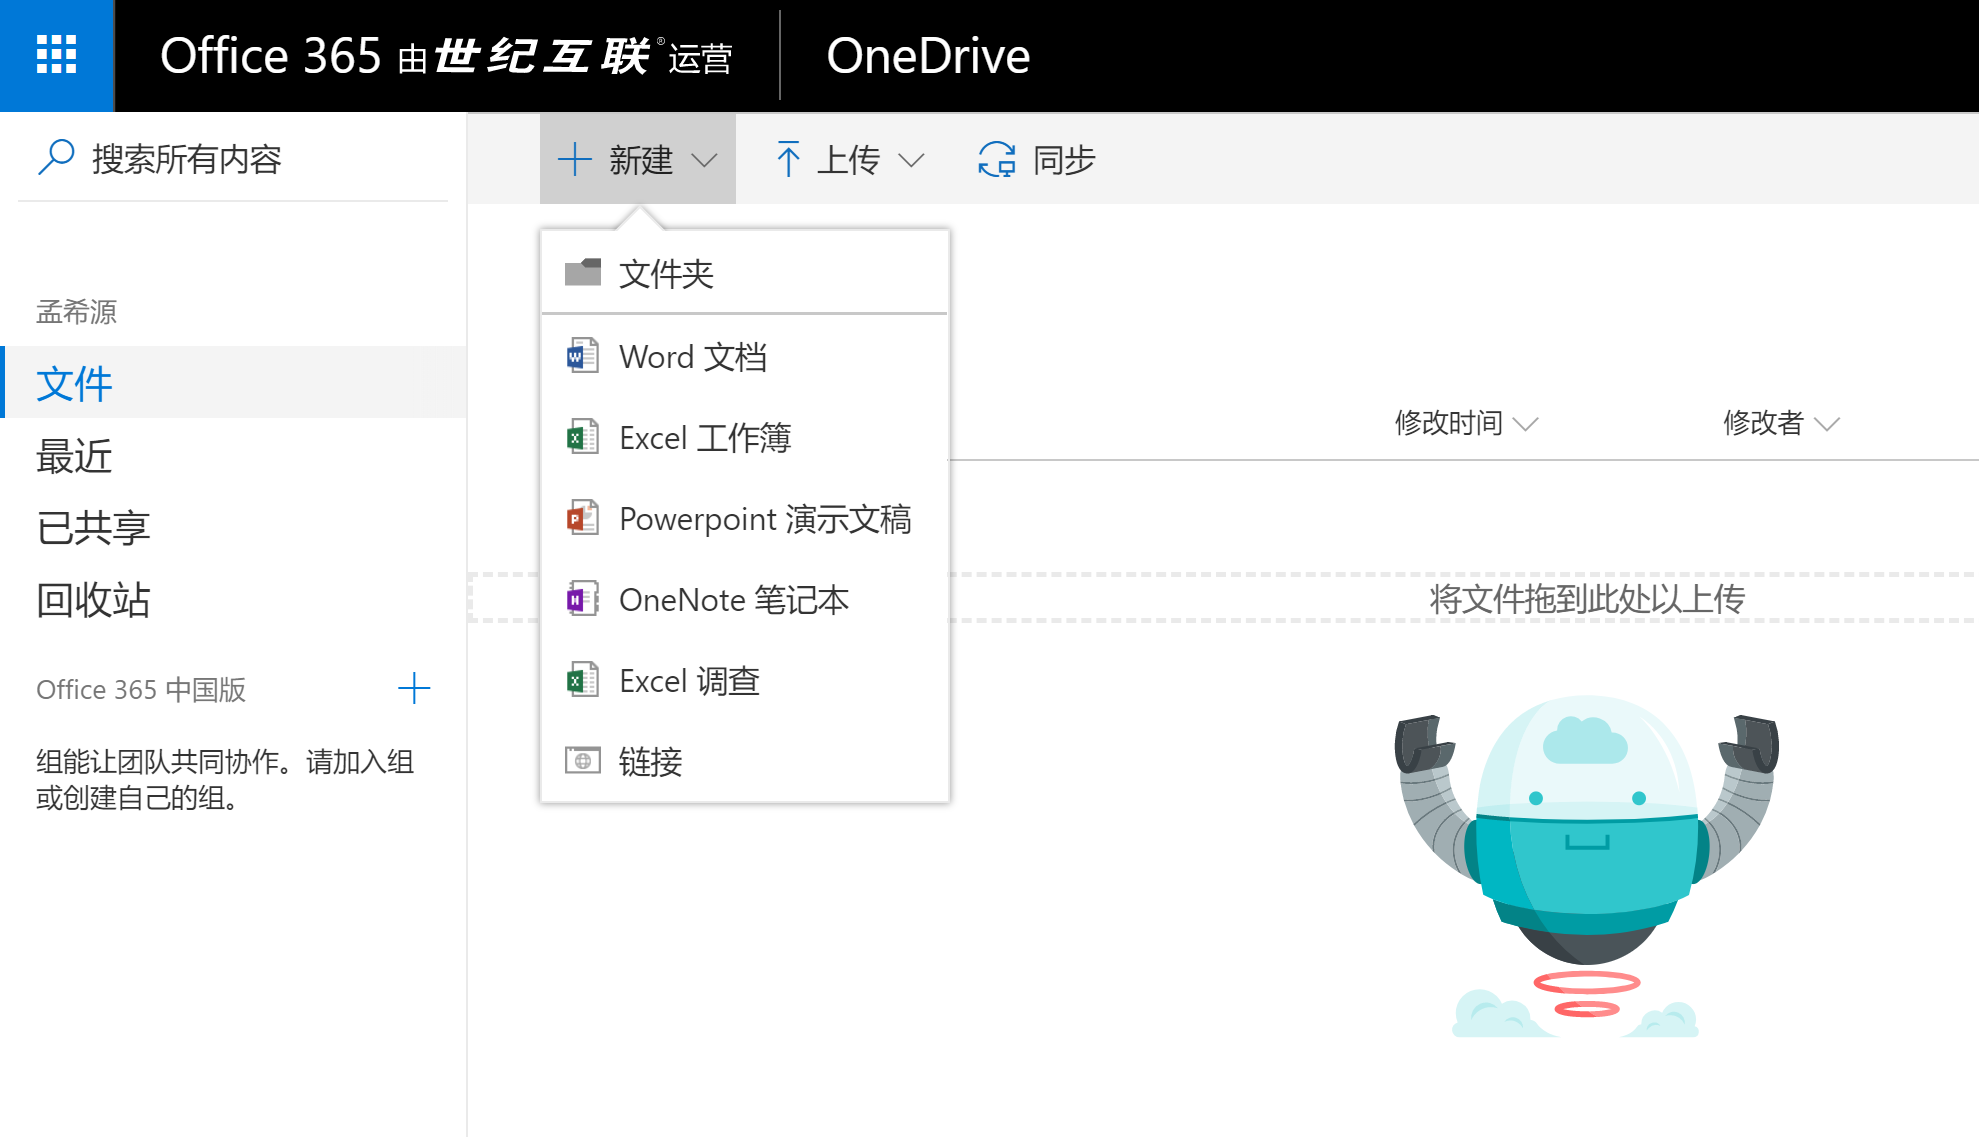
Task: Go to 文件 in the sidebar
Action: coord(234,383)
